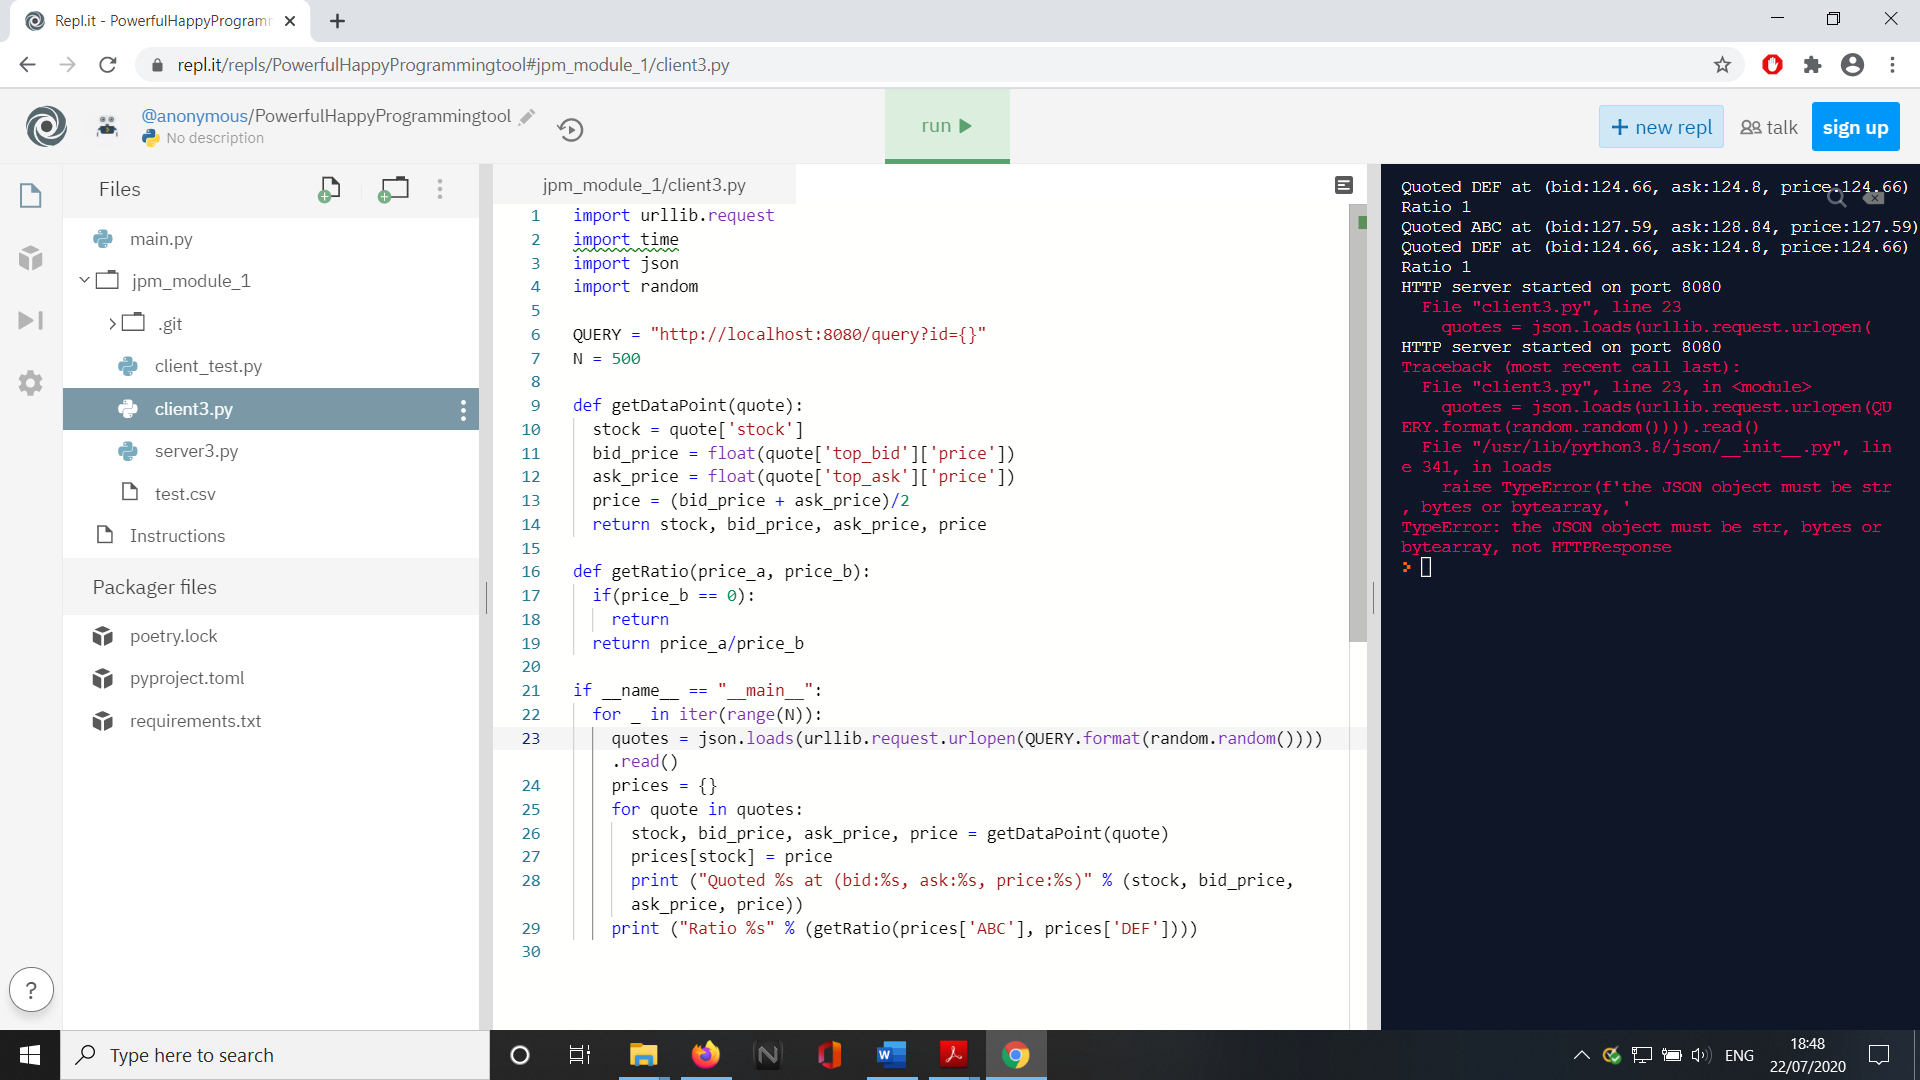Create a new folder in the Files panel
Image resolution: width=1920 pixels, height=1080 pixels.
pos(393,189)
